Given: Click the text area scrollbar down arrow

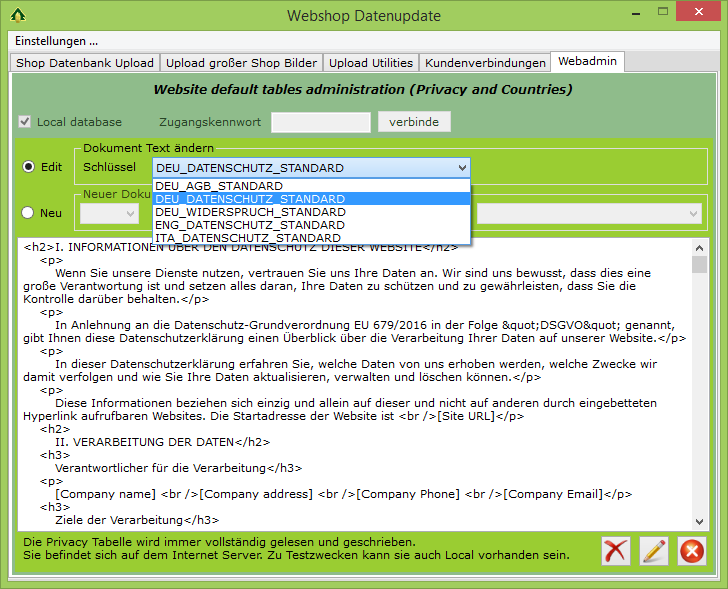Looking at the screenshot, I should [x=699, y=522].
